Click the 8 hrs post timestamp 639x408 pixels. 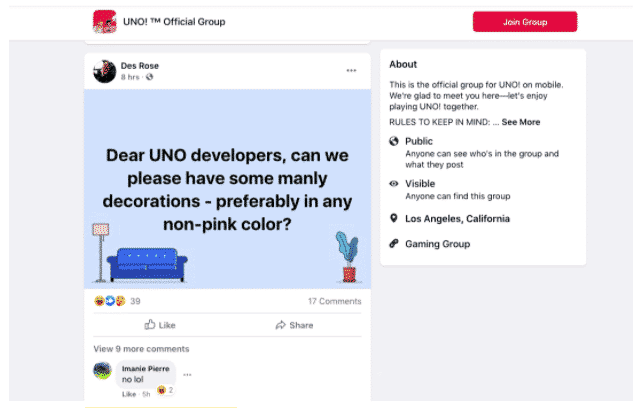pyautogui.click(x=130, y=77)
